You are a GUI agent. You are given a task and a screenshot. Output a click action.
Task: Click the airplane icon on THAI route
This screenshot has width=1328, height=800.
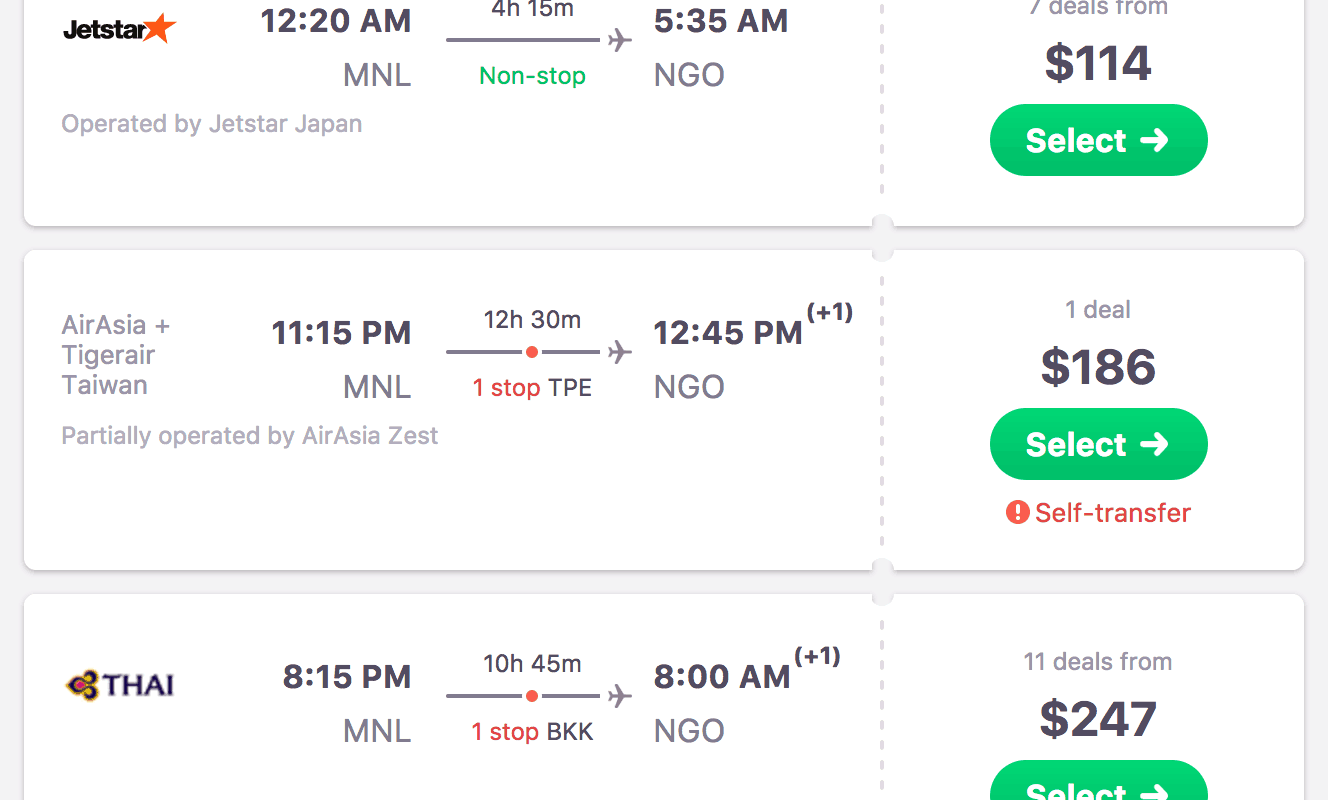(x=620, y=696)
